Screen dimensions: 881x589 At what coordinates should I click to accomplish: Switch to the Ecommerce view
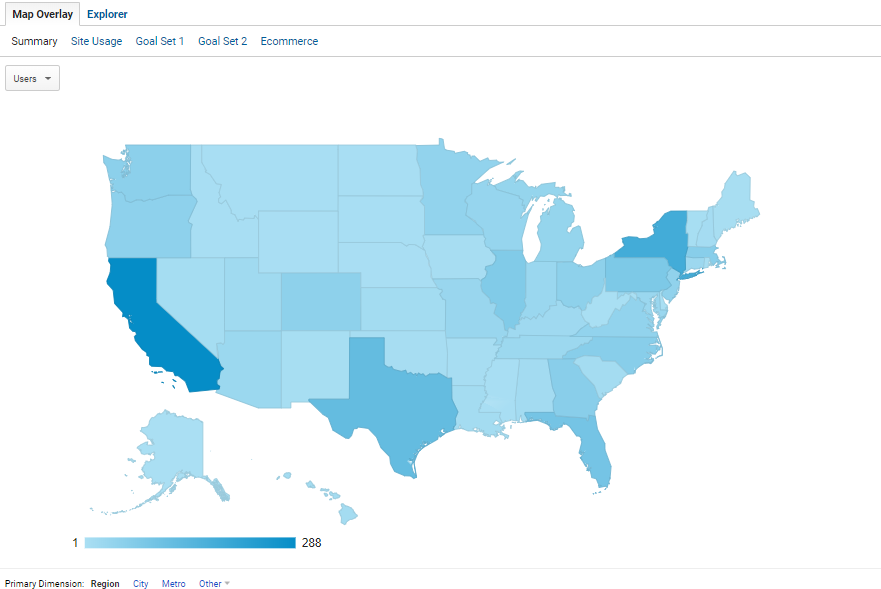click(x=289, y=41)
